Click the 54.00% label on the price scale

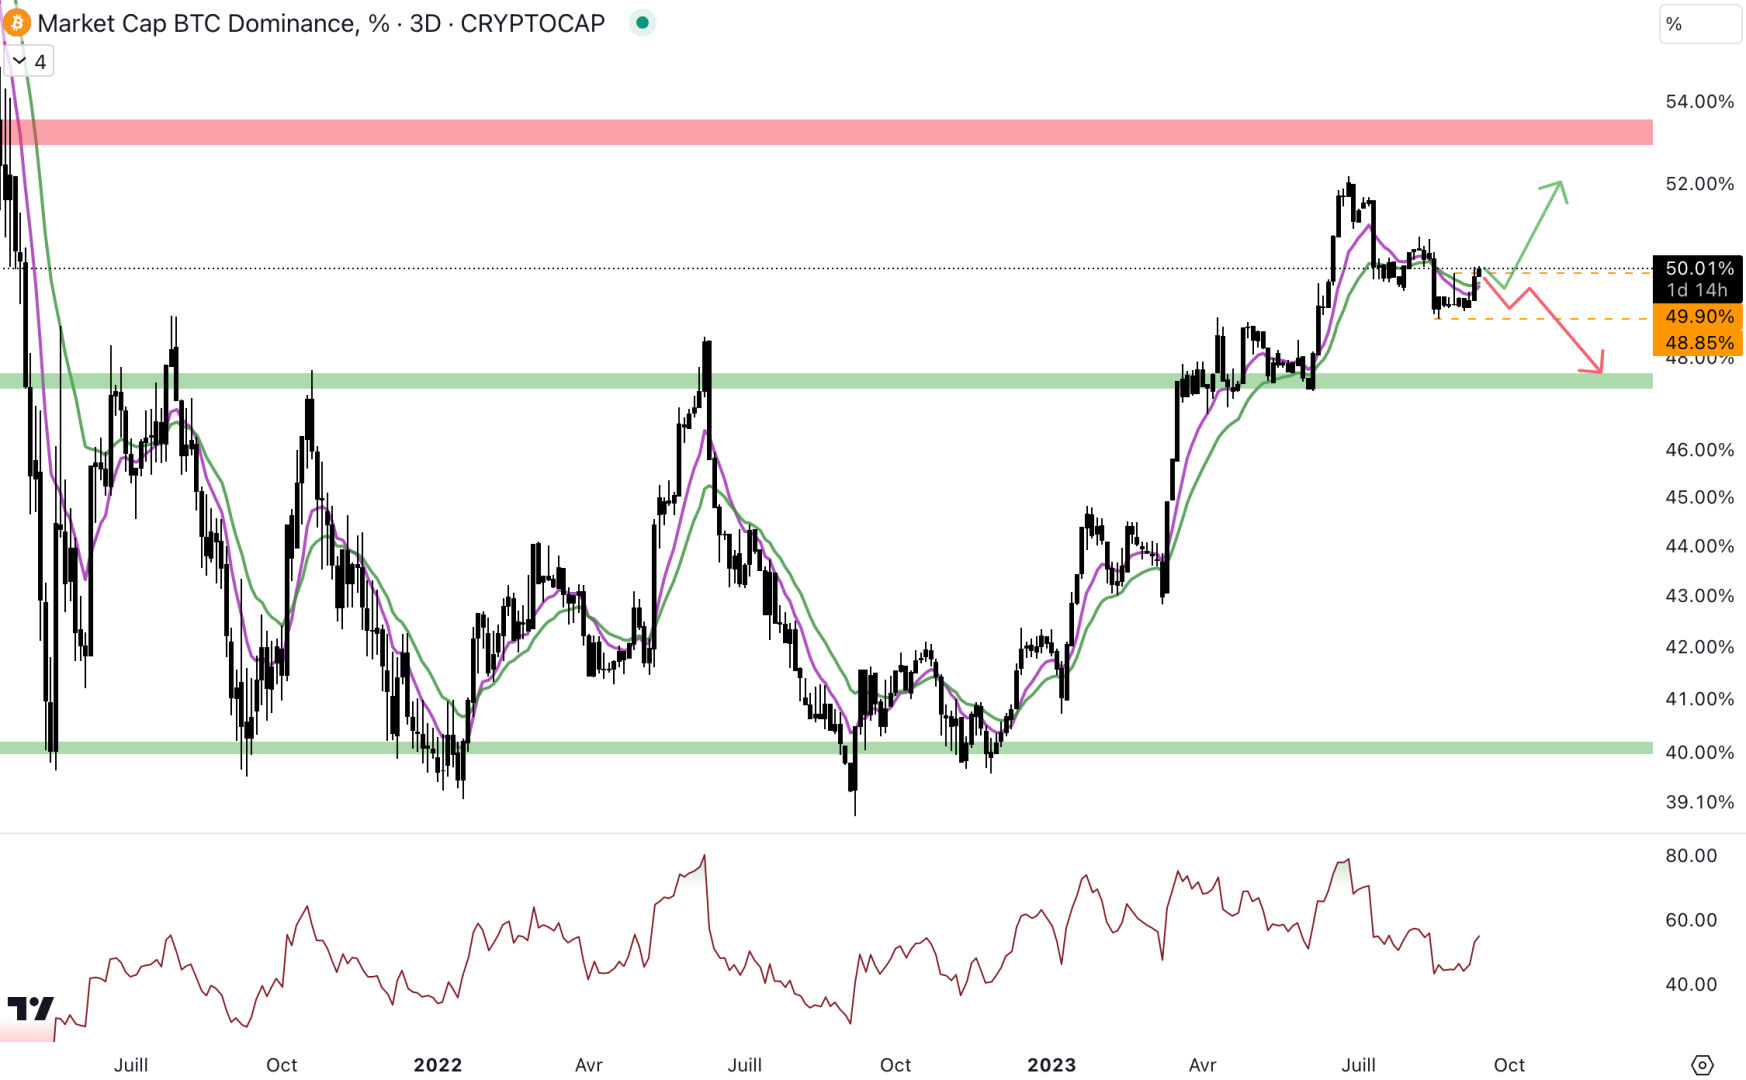(1700, 100)
